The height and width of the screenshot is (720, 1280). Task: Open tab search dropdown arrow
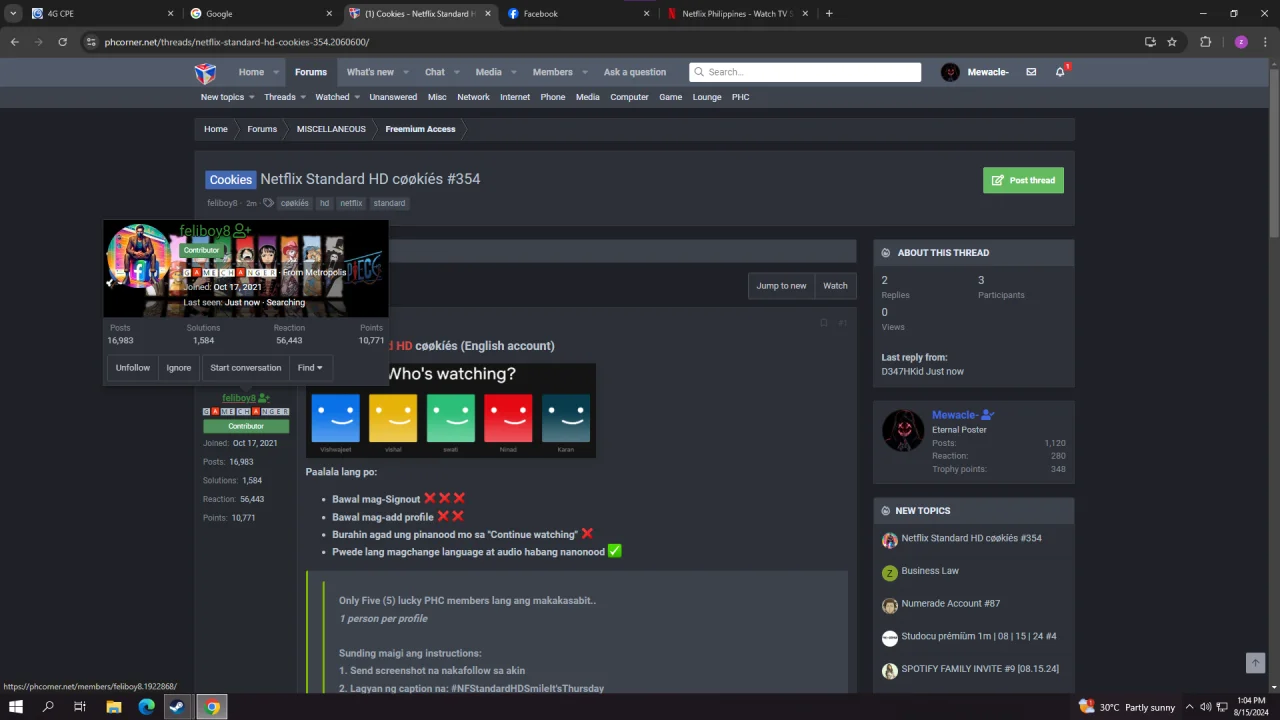[13, 14]
